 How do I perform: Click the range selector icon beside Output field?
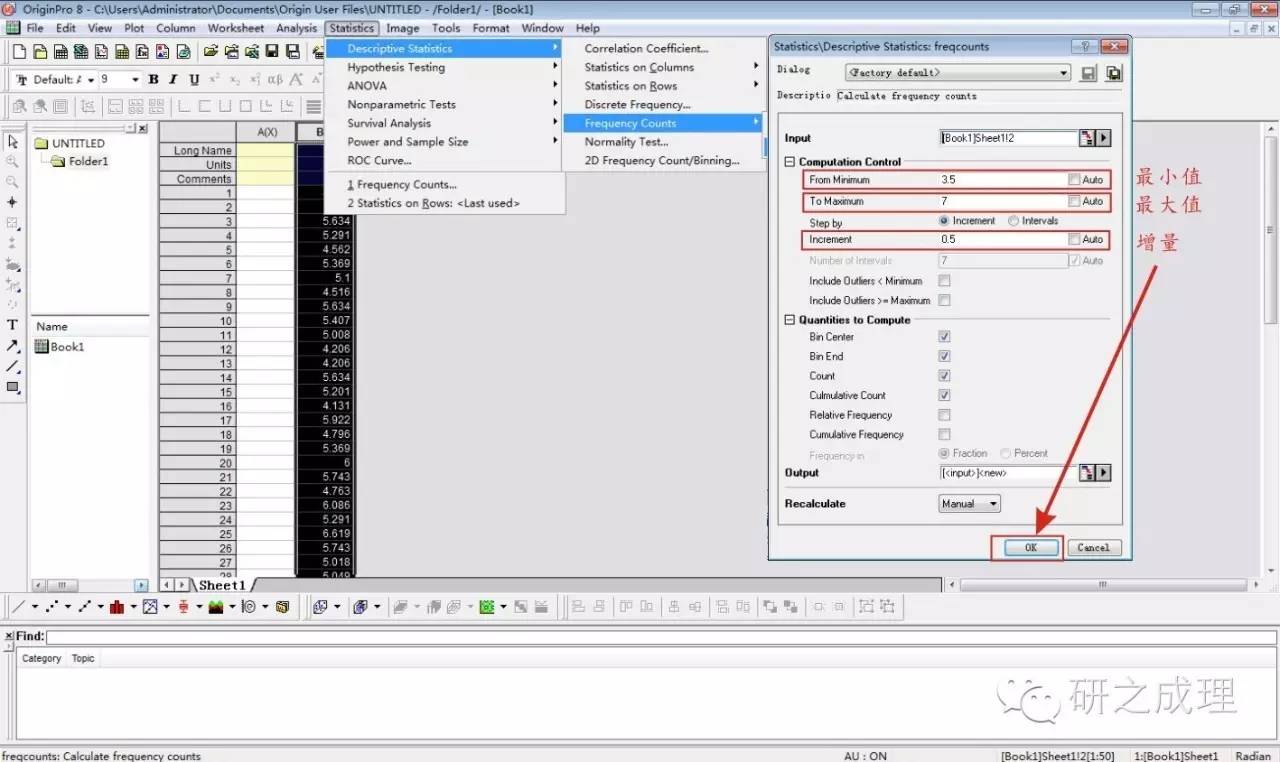tap(1087, 473)
